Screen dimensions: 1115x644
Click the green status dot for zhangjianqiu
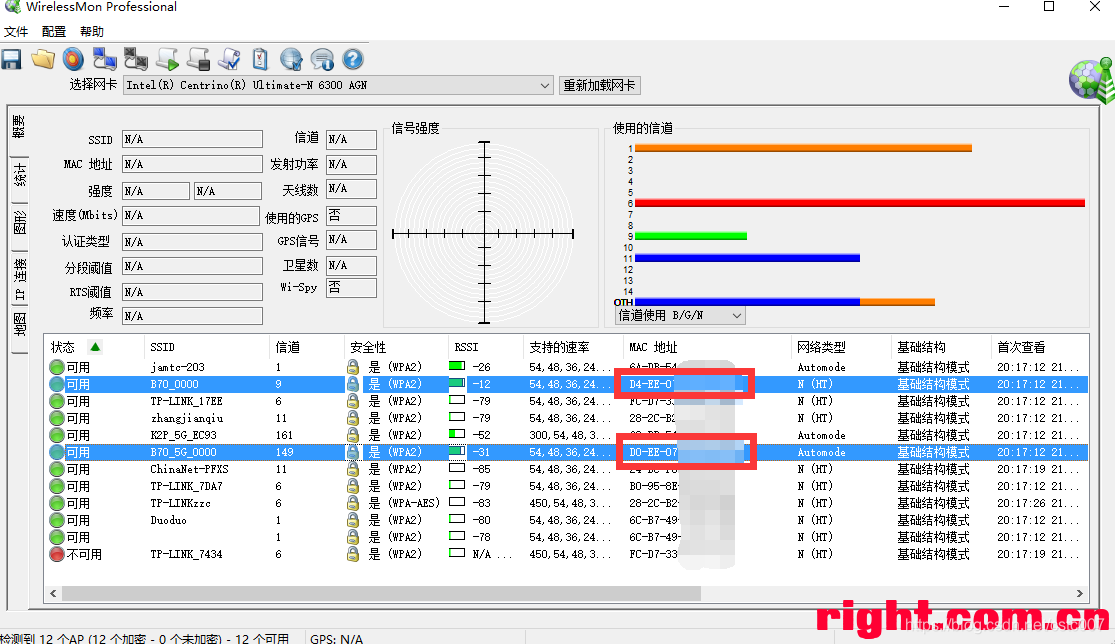[57, 418]
